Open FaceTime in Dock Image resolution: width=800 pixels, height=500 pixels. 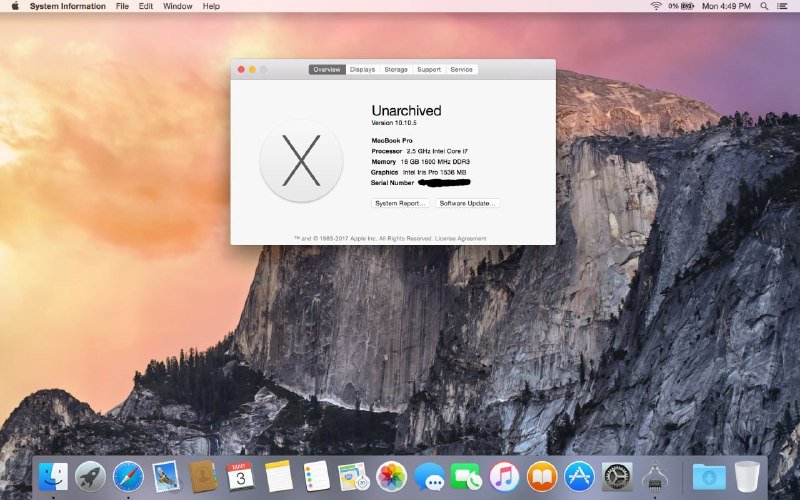click(466, 477)
